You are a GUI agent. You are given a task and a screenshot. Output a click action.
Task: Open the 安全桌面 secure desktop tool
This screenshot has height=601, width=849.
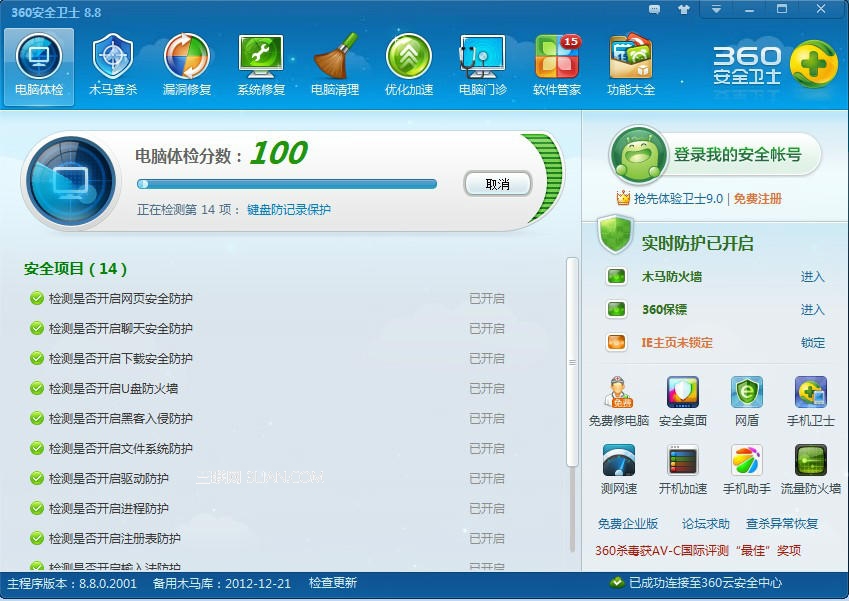pos(681,398)
